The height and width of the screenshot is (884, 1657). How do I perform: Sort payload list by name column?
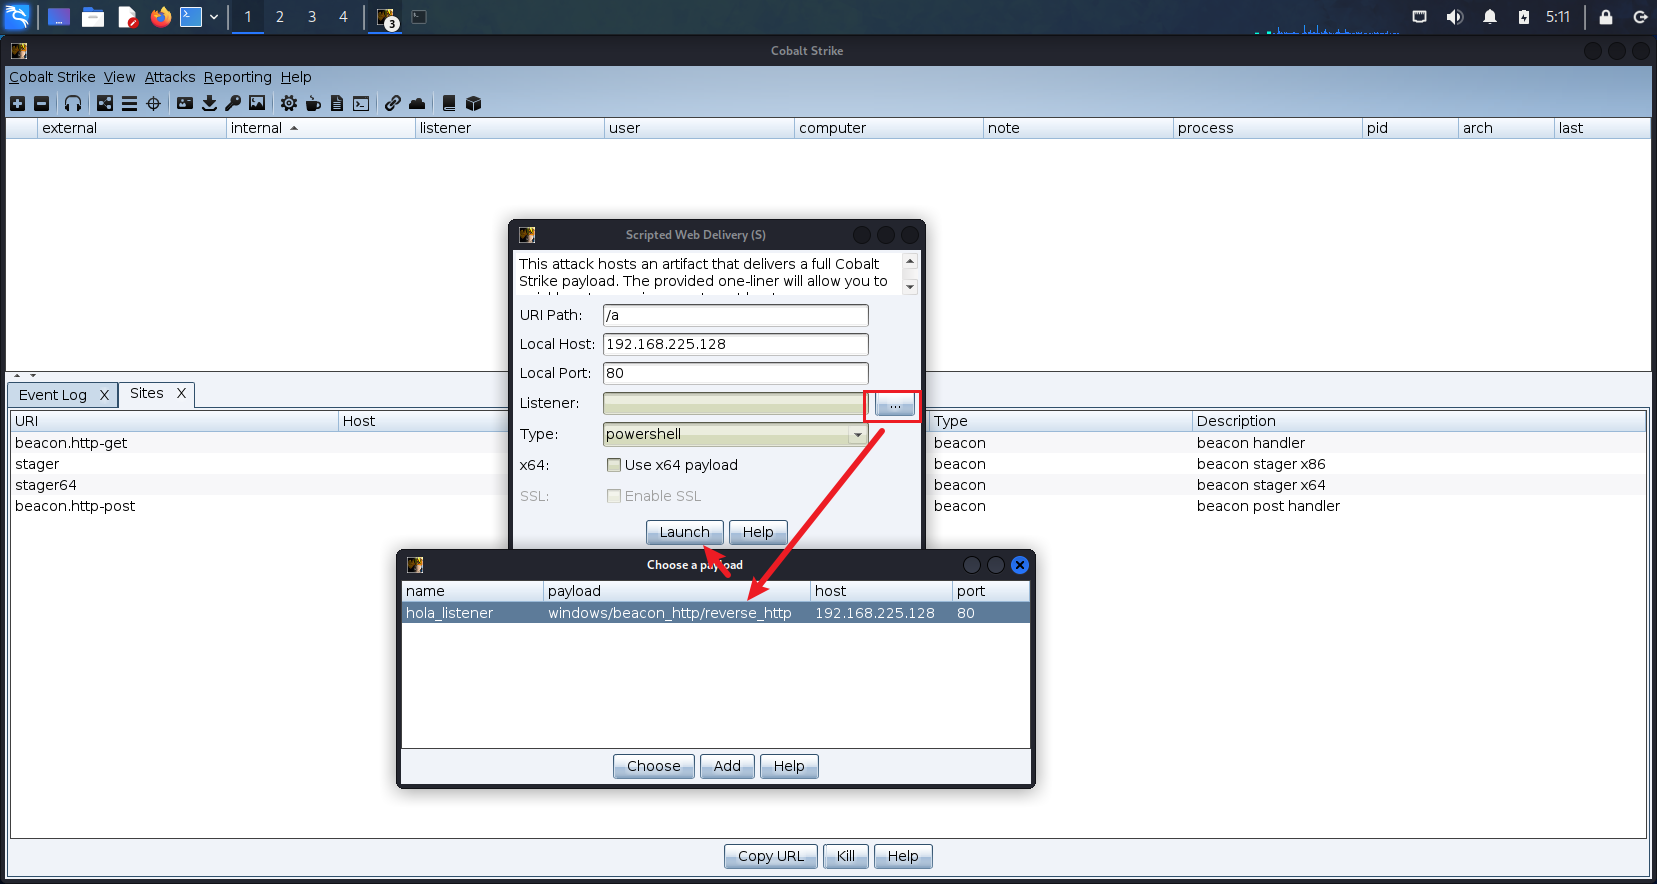(x=473, y=591)
